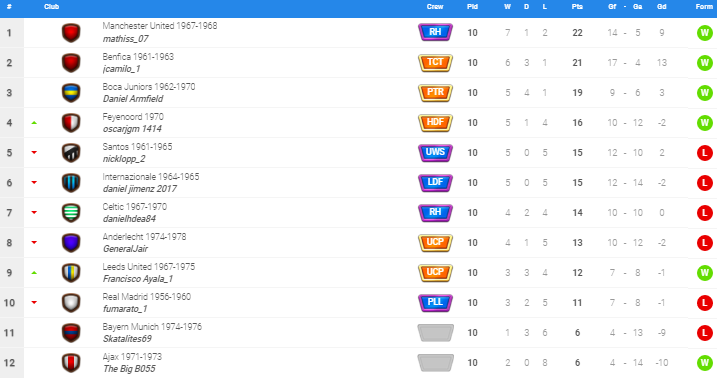Click Anderlecht's purple club shield
Screen dimensions: 717x378
click(x=71, y=243)
